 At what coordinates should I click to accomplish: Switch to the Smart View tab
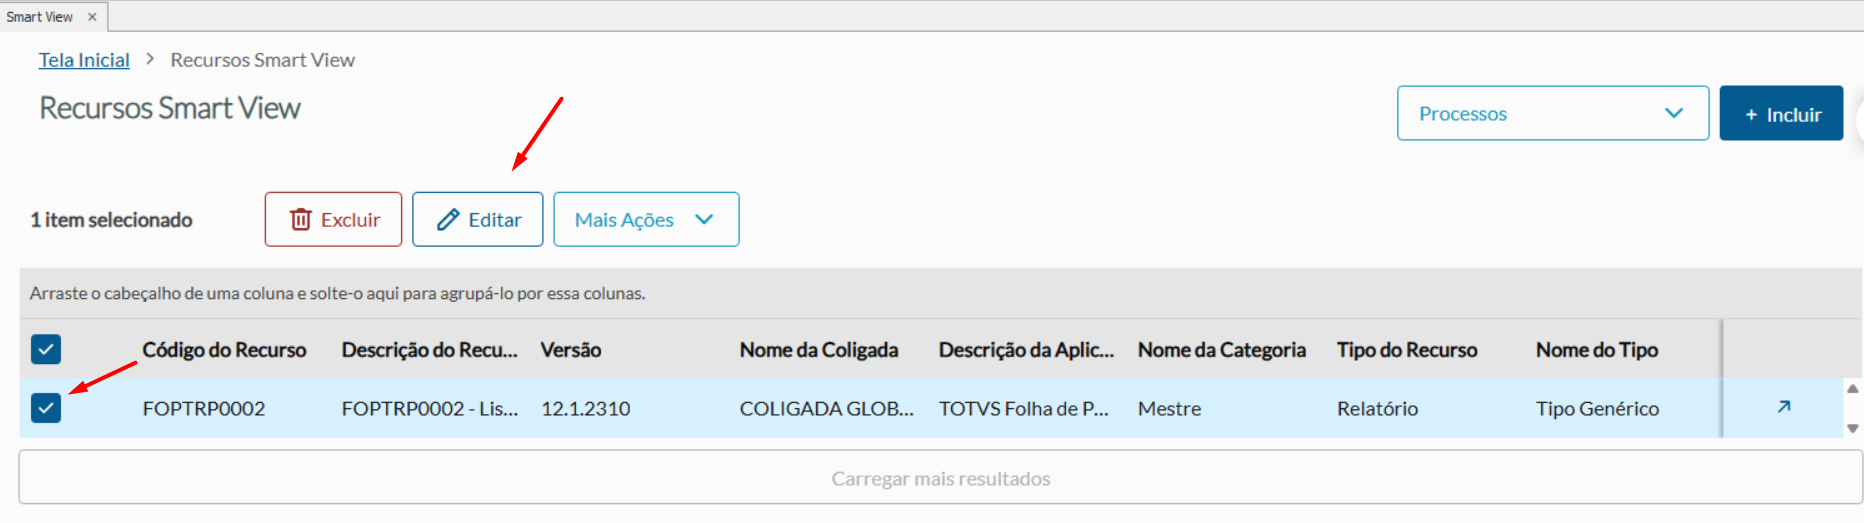click(40, 17)
